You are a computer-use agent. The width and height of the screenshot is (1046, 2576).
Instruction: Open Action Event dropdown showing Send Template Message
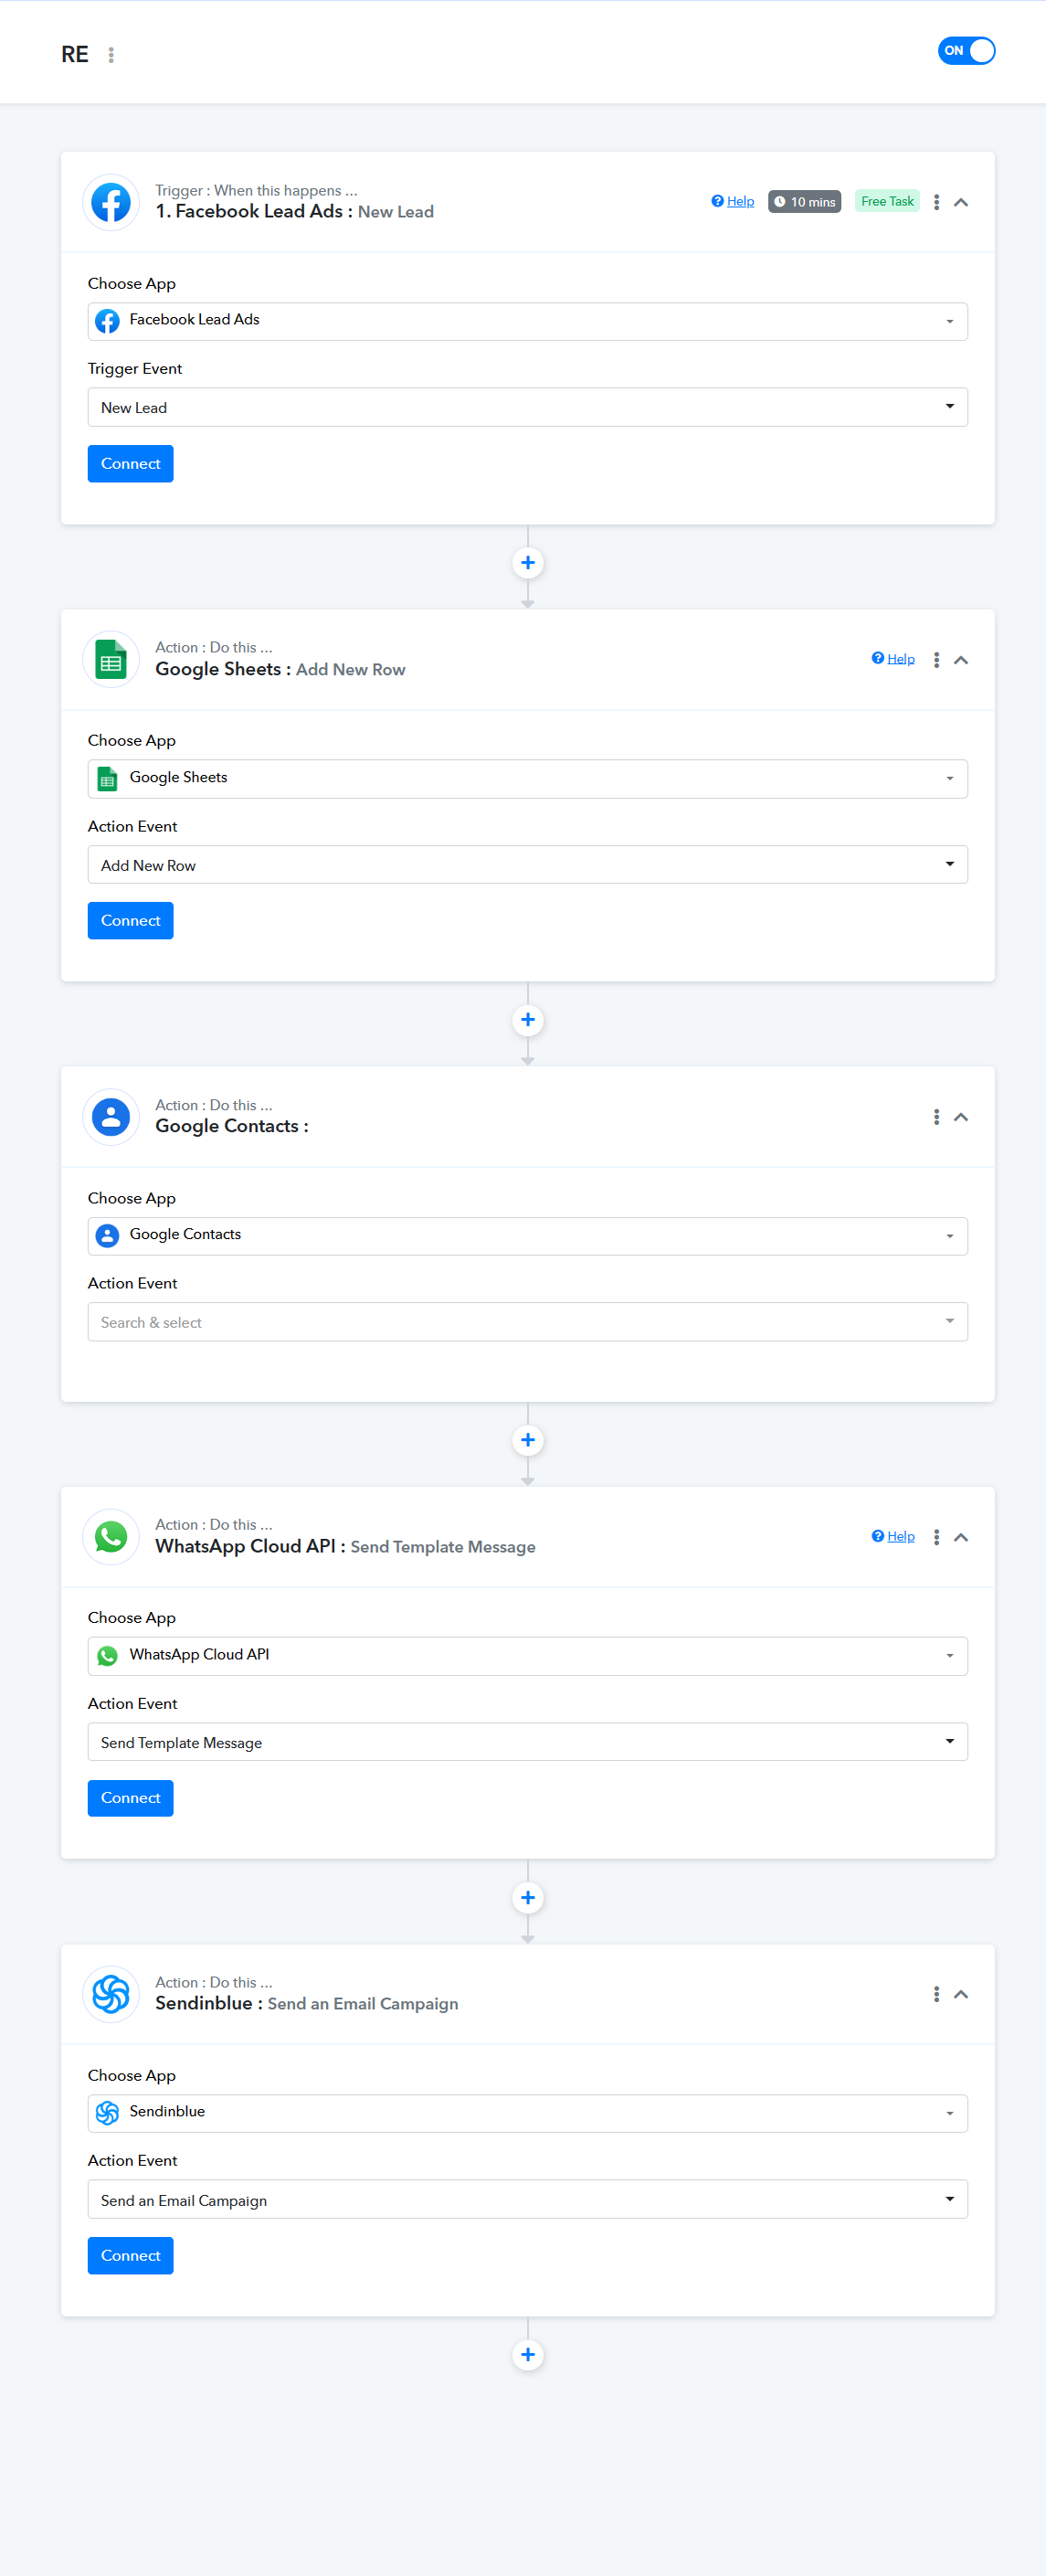527,1742
